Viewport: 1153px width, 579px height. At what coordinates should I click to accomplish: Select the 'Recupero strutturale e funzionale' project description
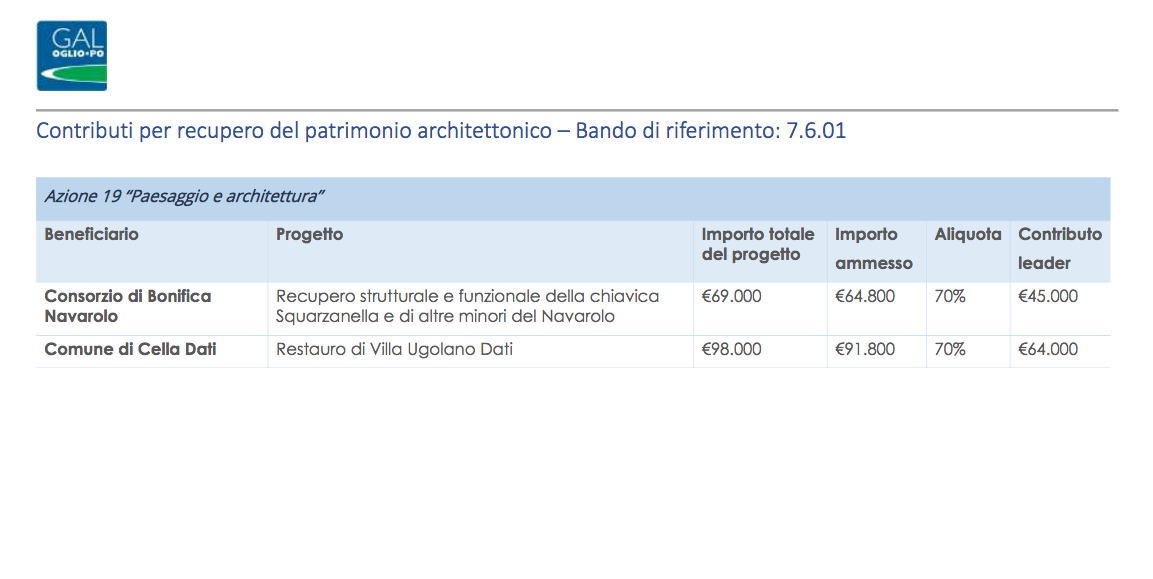(x=467, y=306)
